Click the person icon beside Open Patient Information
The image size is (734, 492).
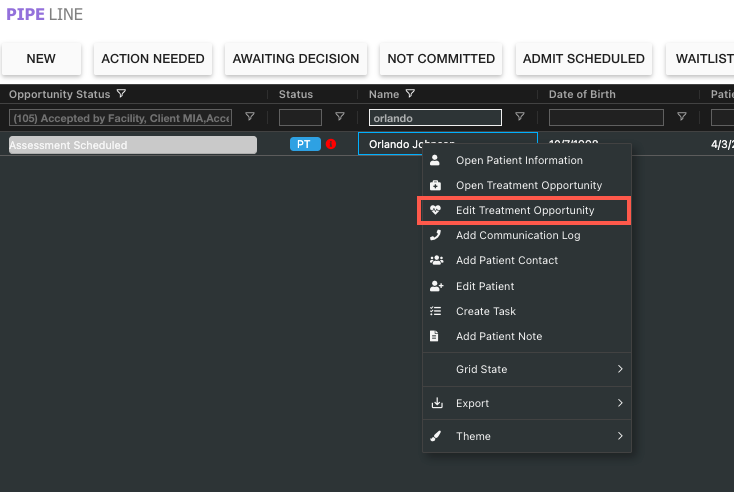point(435,160)
